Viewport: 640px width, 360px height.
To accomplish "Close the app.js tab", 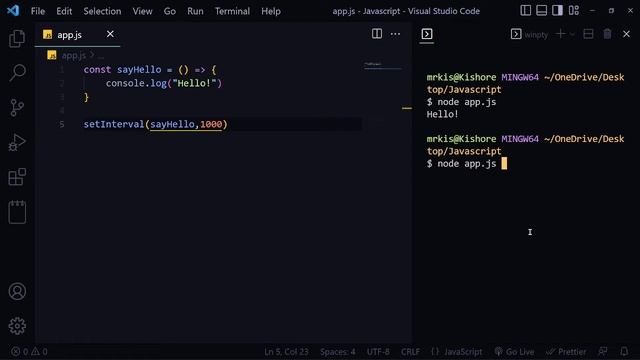I will [110, 34].
